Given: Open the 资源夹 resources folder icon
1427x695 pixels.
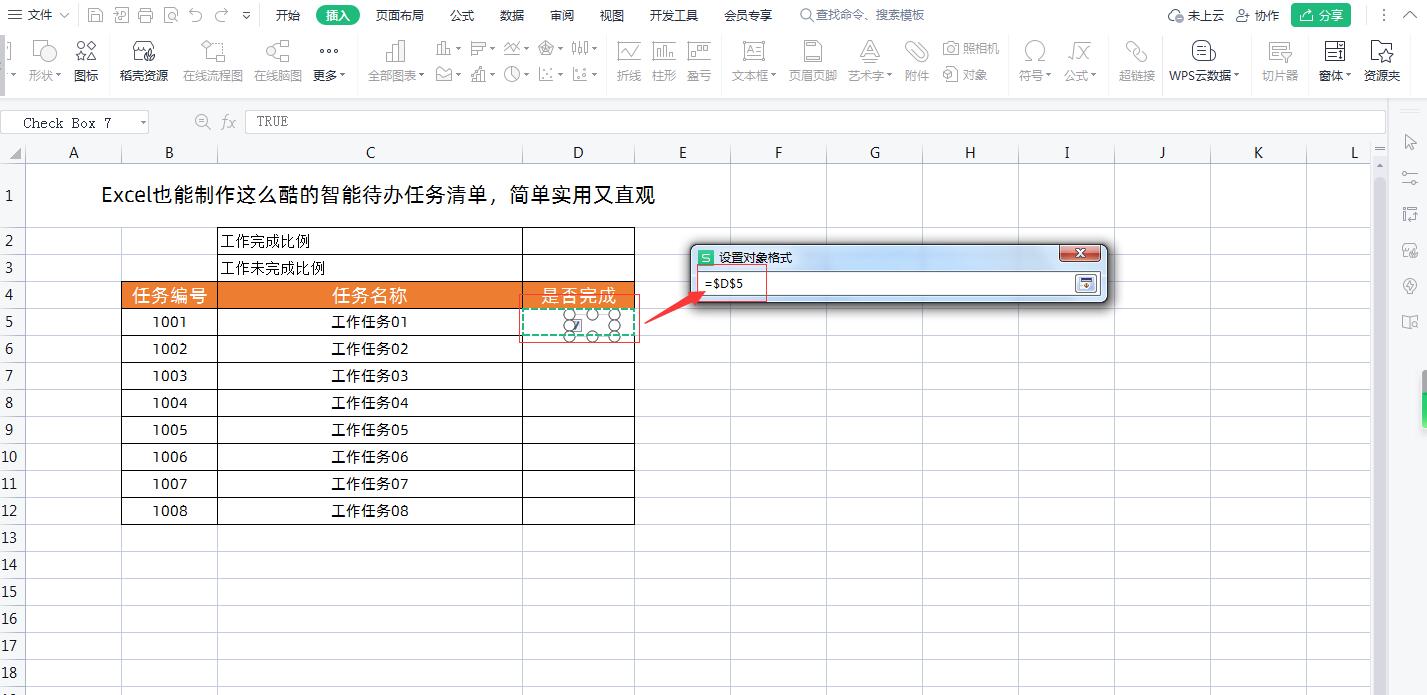Looking at the screenshot, I should (x=1382, y=60).
